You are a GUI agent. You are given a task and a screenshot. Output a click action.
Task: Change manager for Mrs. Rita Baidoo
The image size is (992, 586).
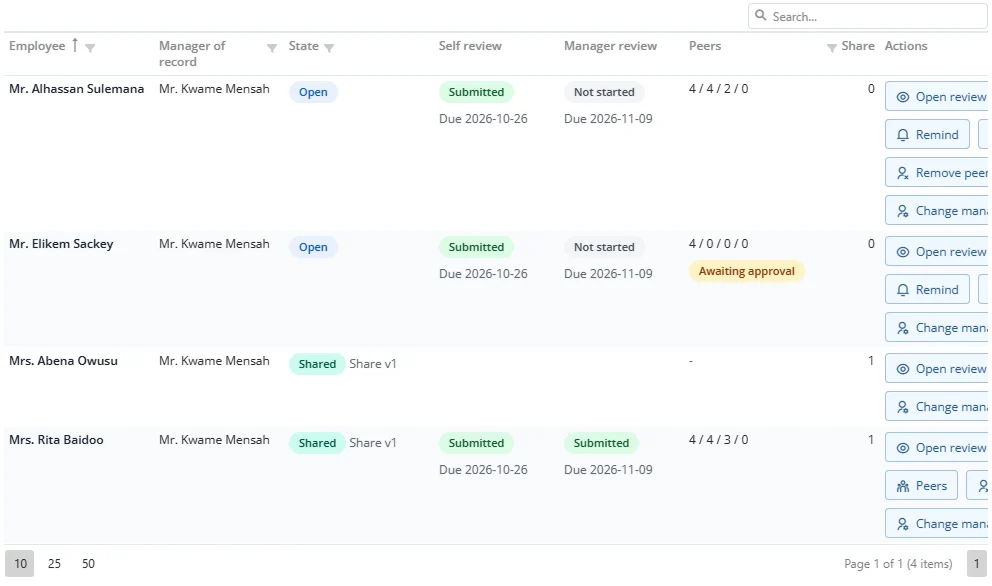click(937, 524)
